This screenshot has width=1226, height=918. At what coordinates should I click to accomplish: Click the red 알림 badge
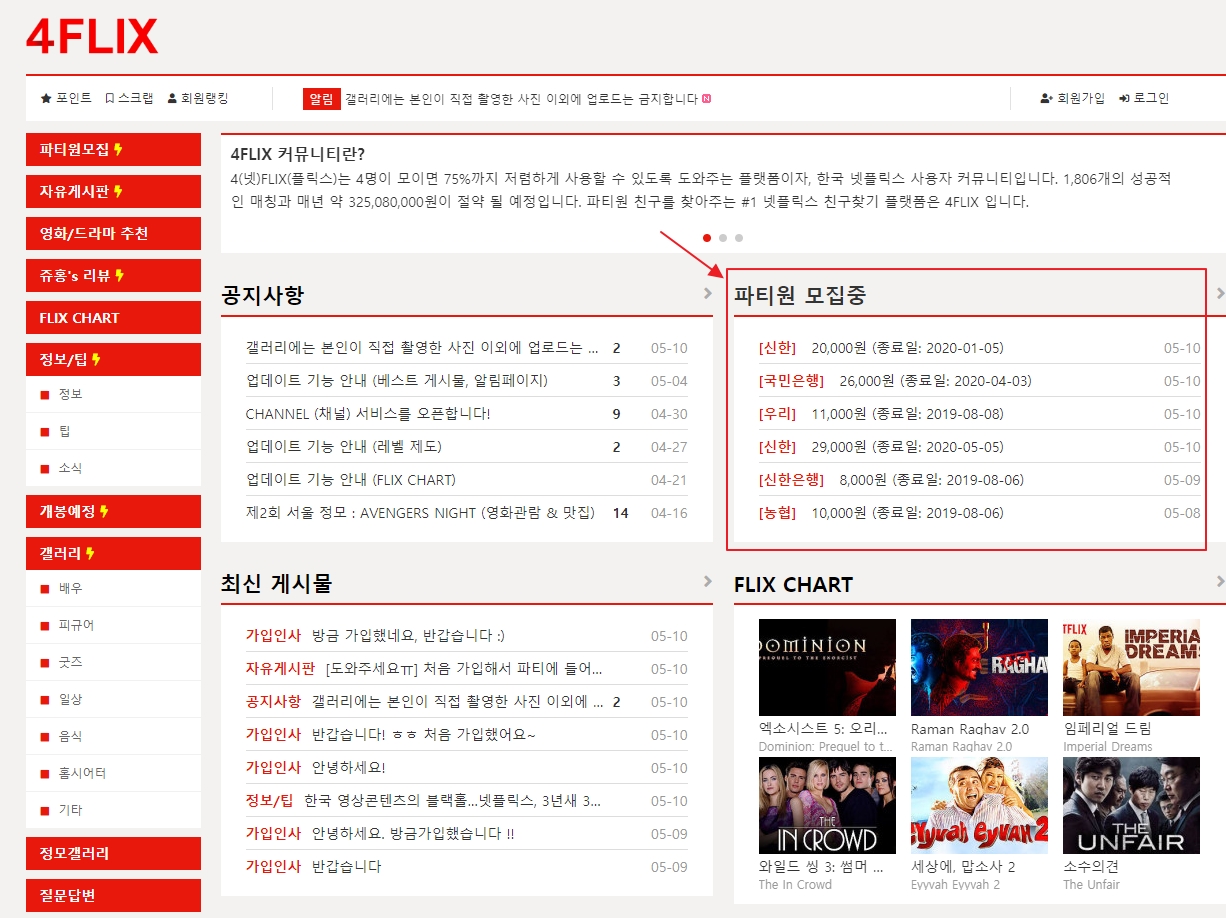[x=322, y=98]
